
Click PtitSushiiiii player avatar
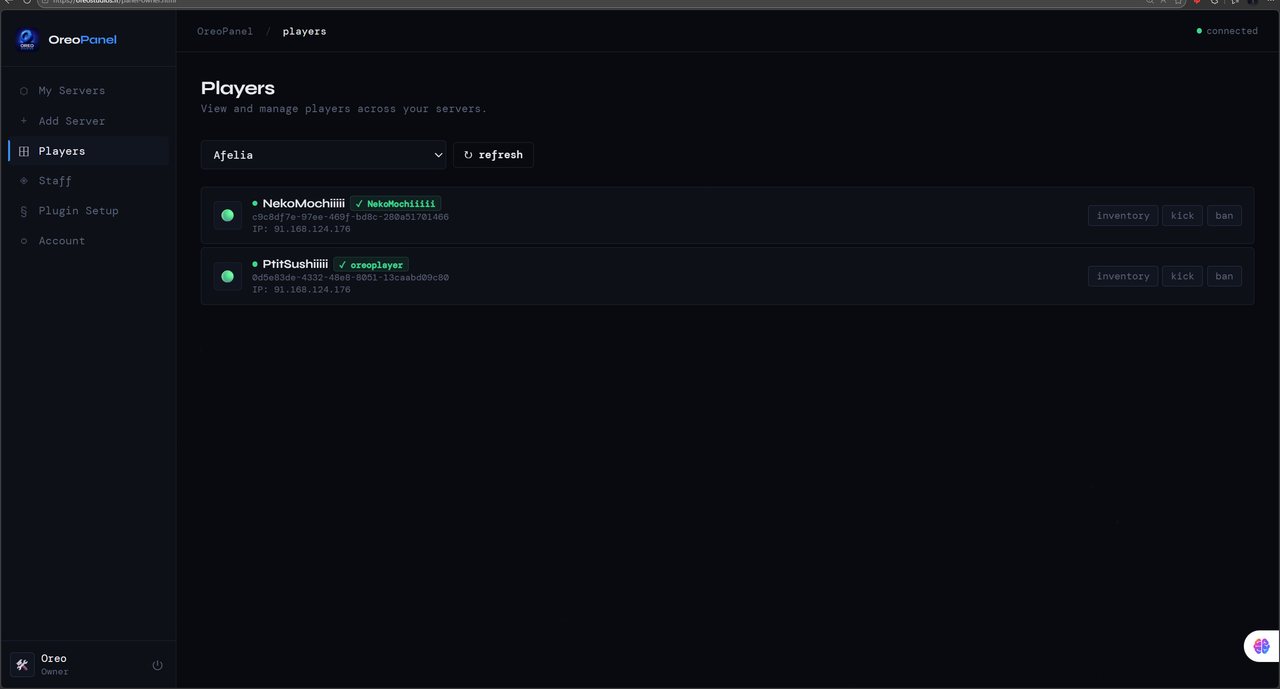[227, 276]
